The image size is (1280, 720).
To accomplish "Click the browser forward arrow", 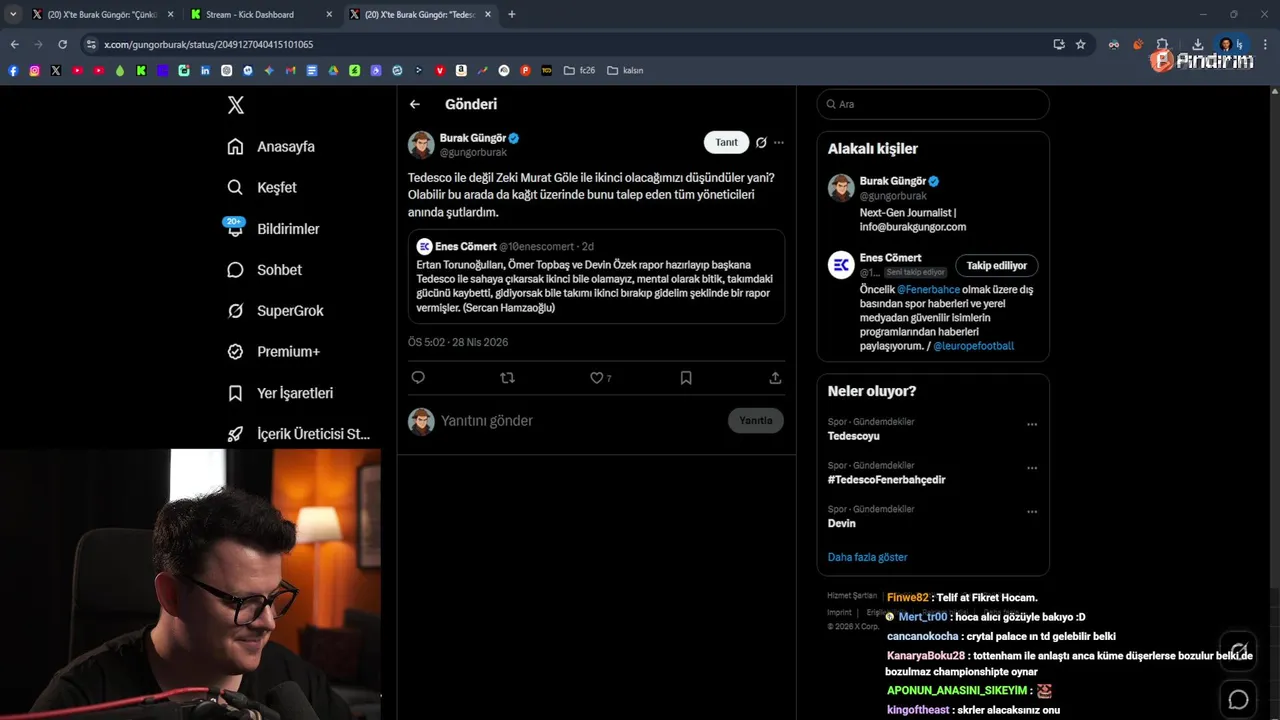I will (x=38, y=44).
